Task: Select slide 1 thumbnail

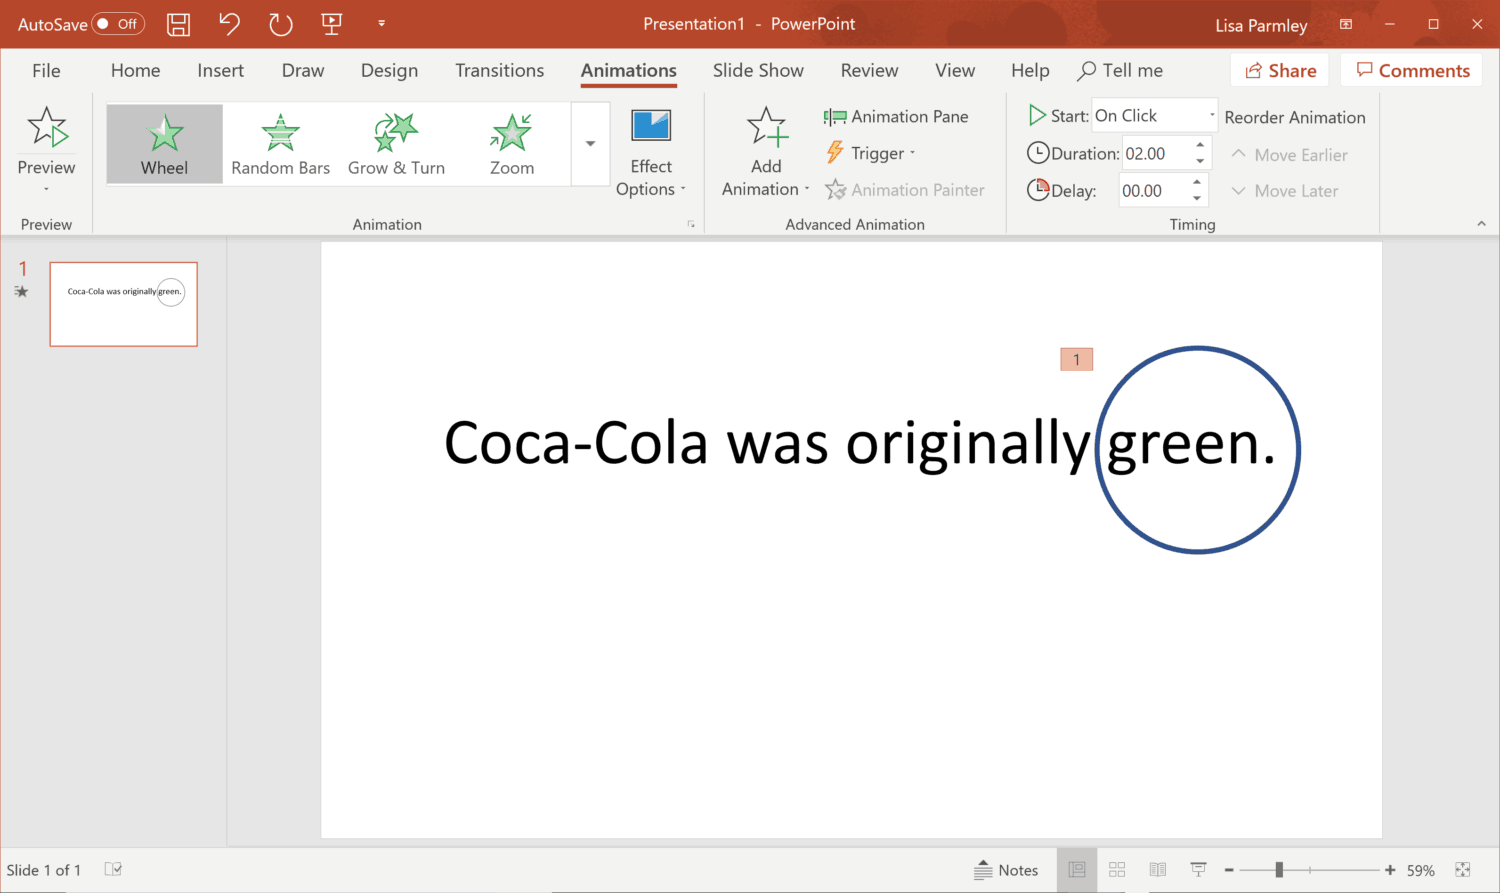Action: (x=124, y=304)
